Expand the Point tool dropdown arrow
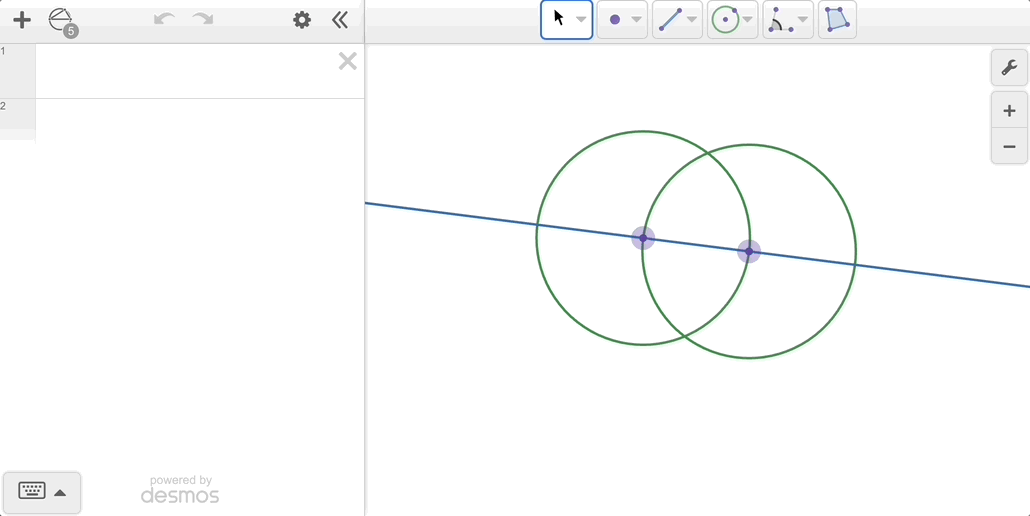This screenshot has width=1030, height=516. coord(636,20)
